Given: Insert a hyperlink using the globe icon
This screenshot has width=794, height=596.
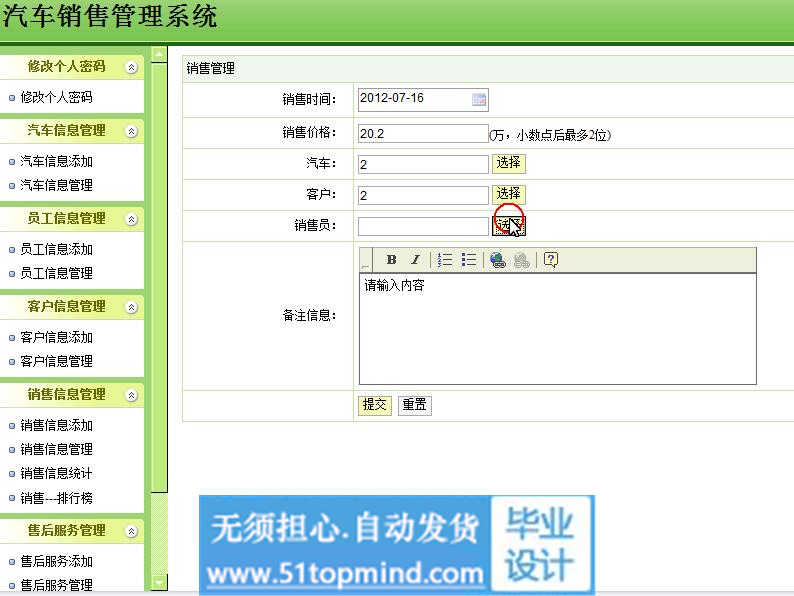Looking at the screenshot, I should pyautogui.click(x=497, y=260).
